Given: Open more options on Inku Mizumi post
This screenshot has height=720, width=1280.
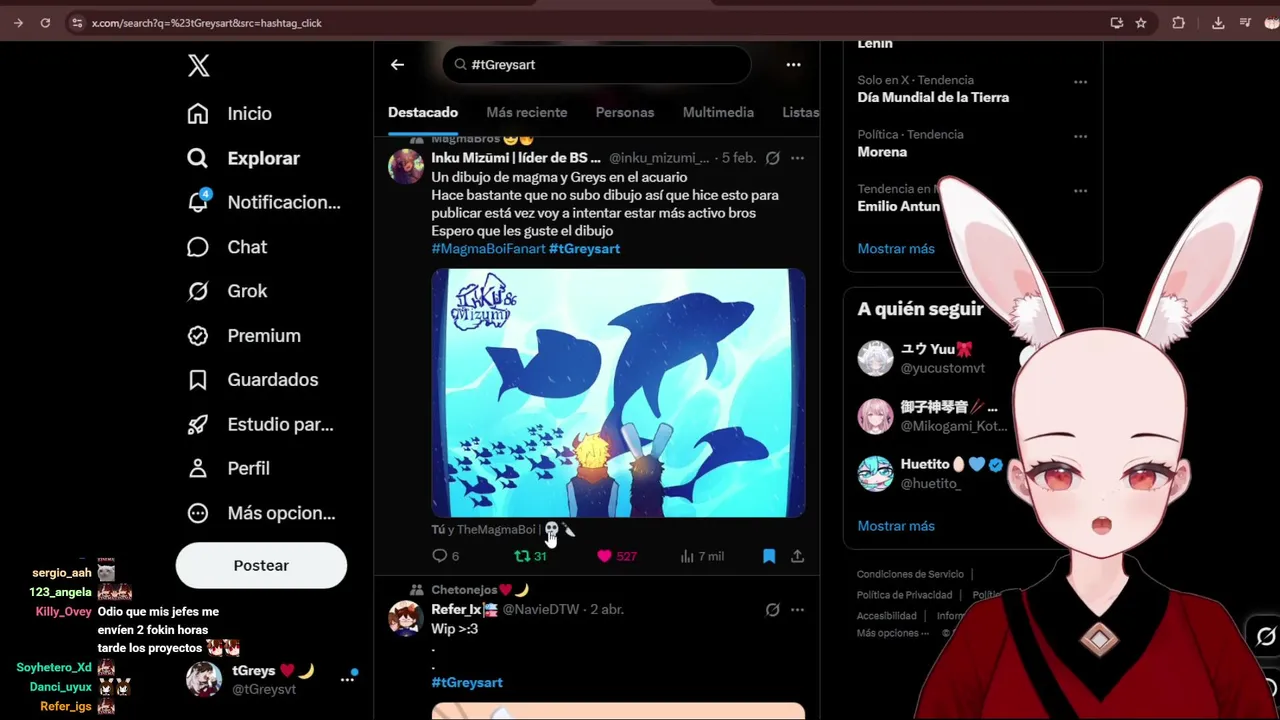Looking at the screenshot, I should pos(797,158).
